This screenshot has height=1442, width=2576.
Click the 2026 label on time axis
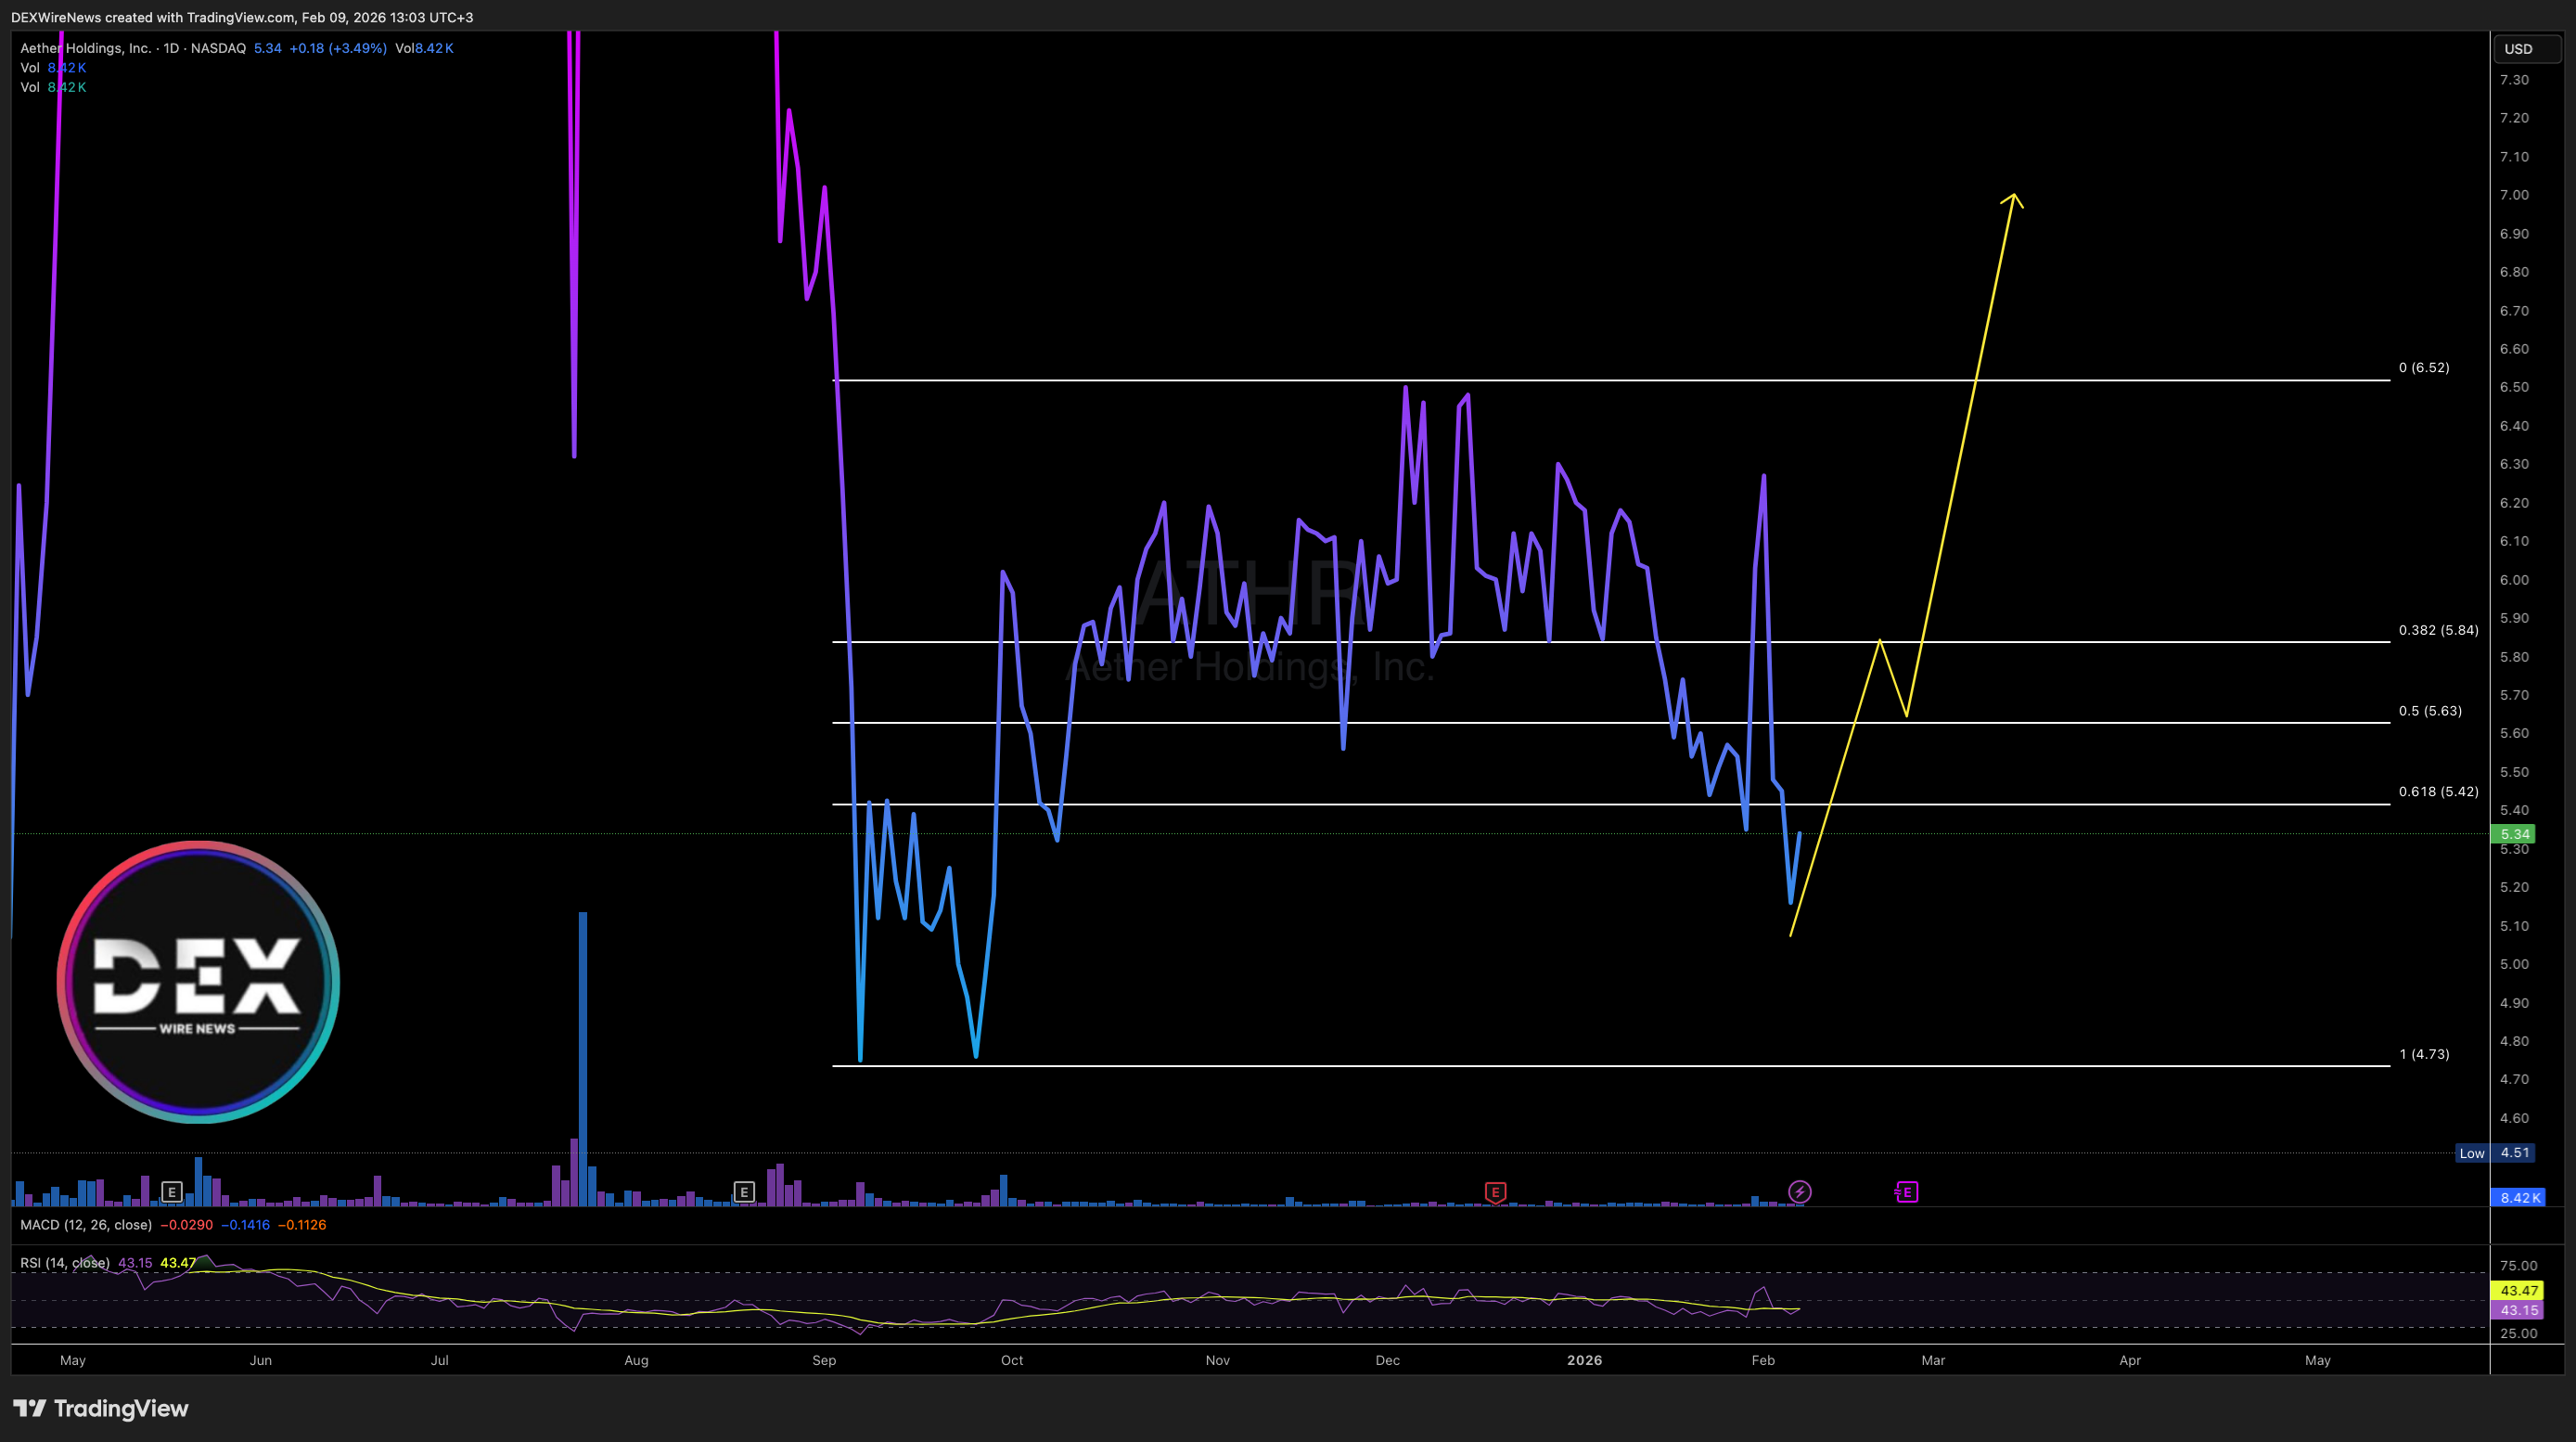click(x=1584, y=1360)
